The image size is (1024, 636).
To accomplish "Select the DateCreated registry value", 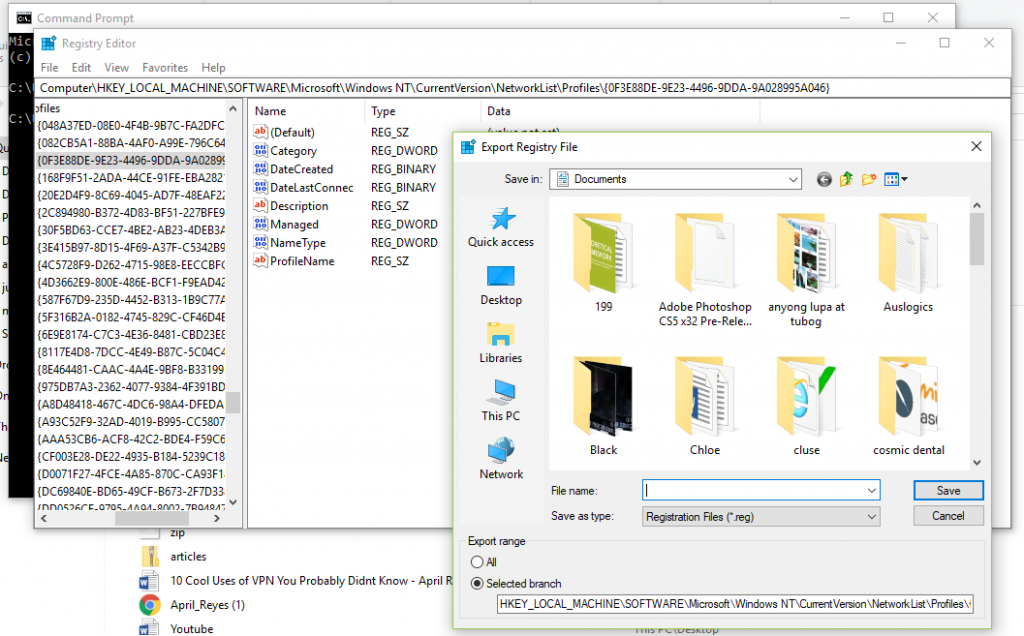I will pos(301,169).
